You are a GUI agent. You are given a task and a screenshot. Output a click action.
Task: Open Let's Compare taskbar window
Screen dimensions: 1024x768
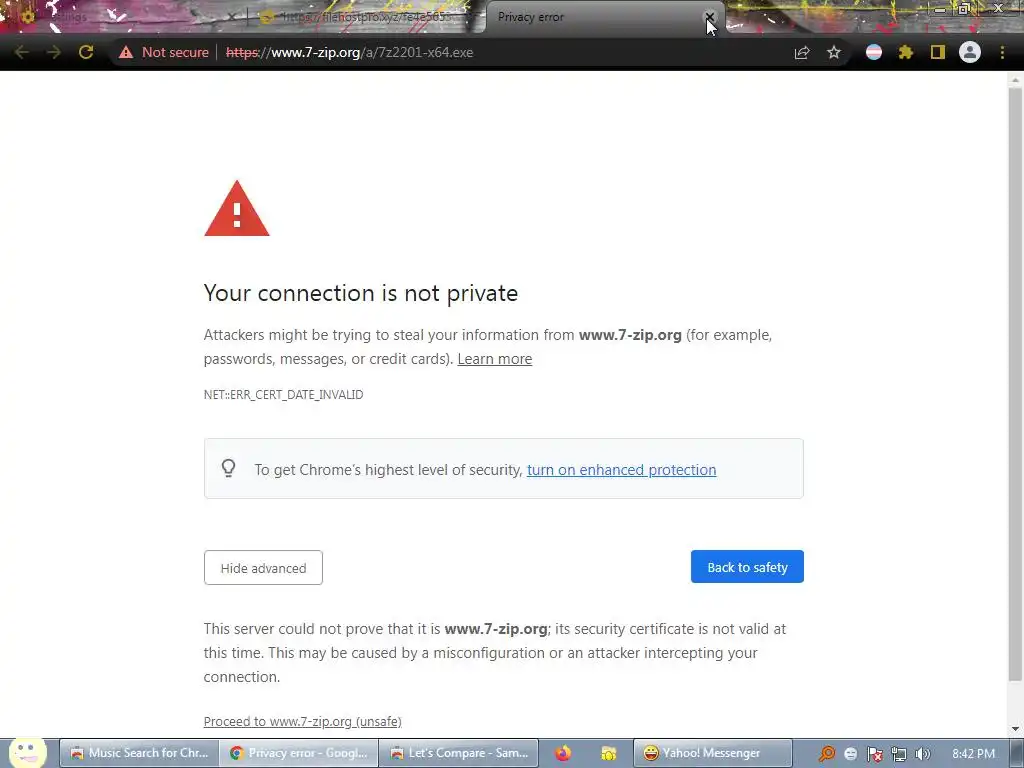coord(458,753)
